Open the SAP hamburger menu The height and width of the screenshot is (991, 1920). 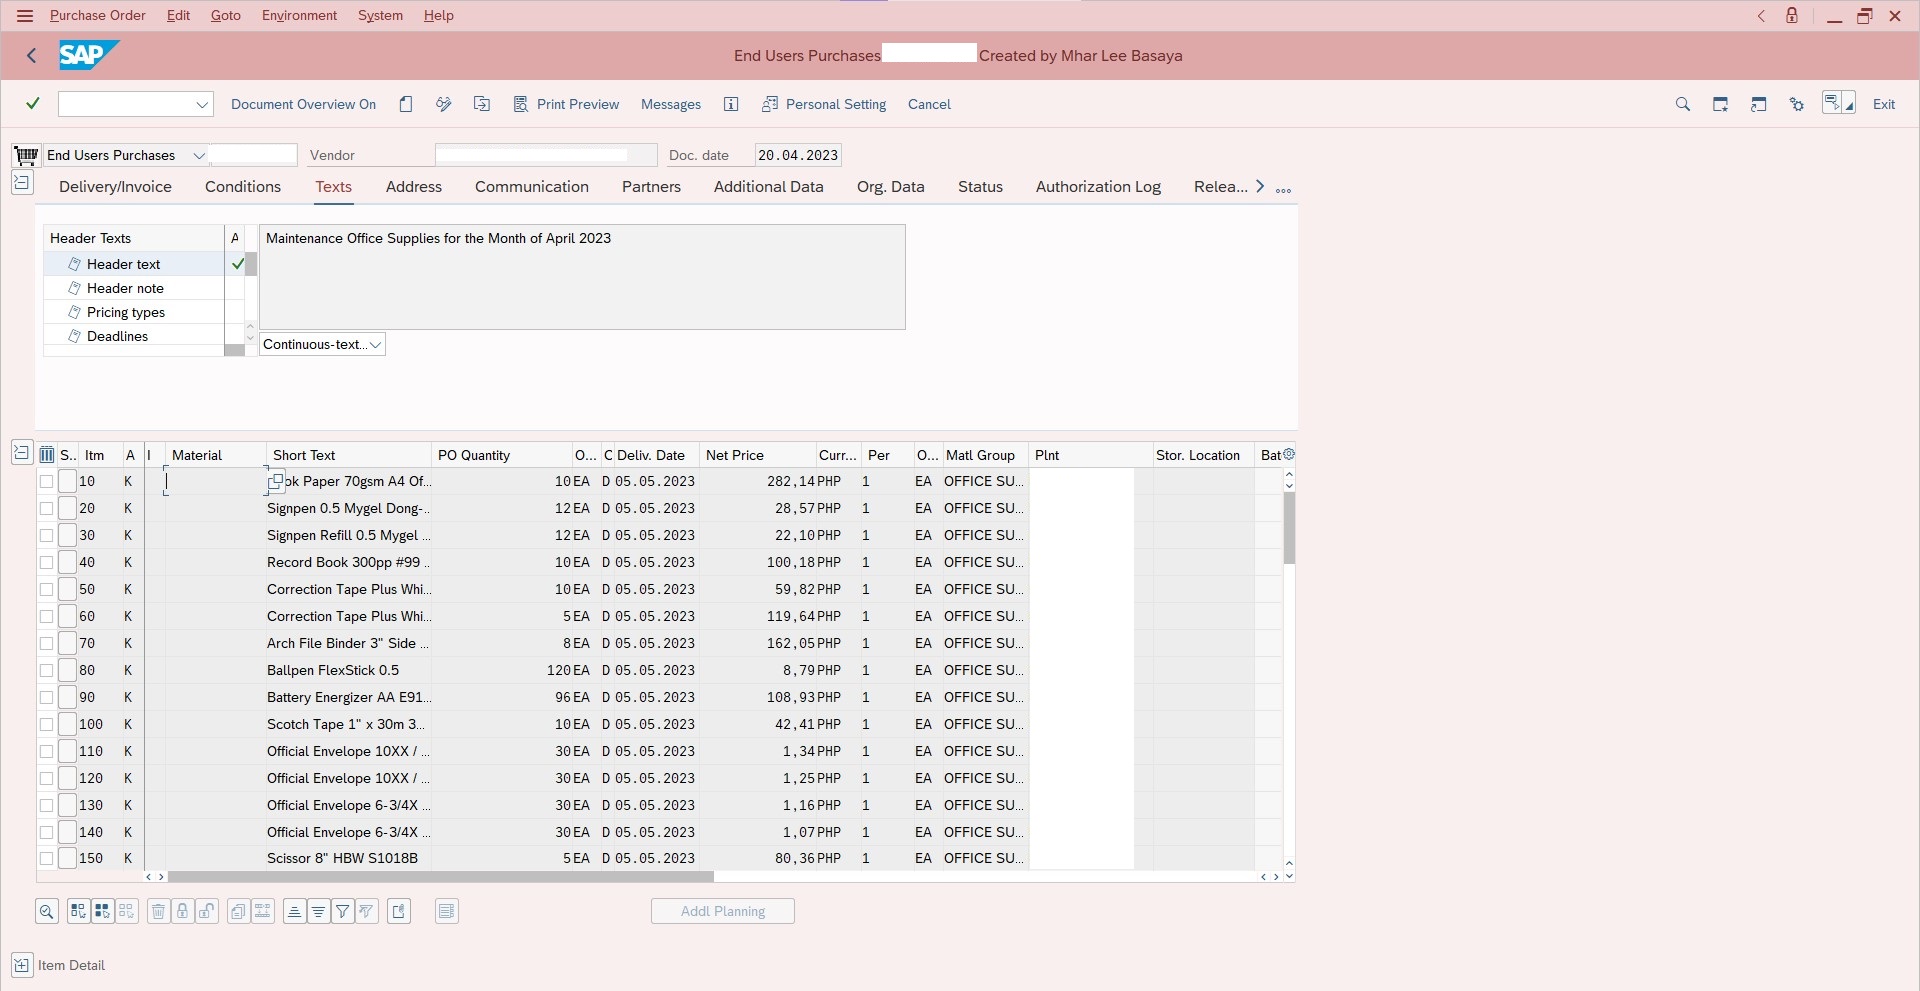click(x=25, y=16)
